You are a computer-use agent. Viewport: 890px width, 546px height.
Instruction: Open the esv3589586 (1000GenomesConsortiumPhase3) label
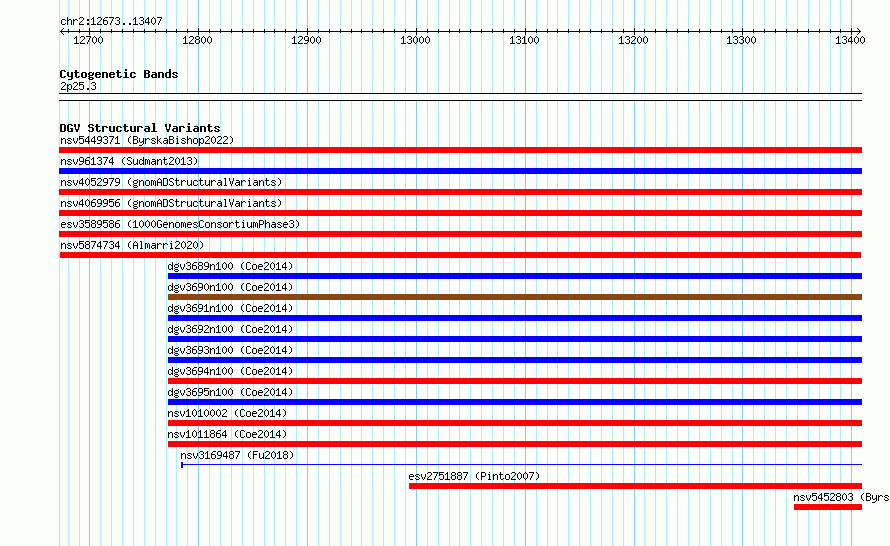(180, 224)
